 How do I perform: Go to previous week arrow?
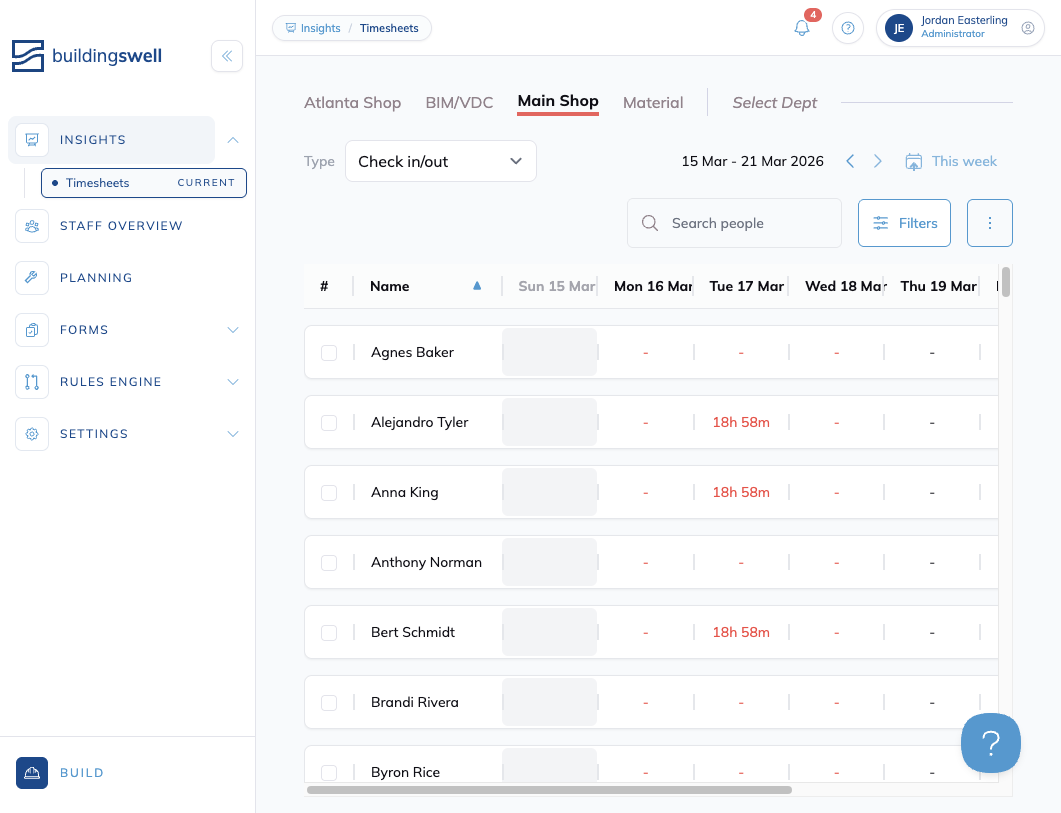[x=850, y=161]
